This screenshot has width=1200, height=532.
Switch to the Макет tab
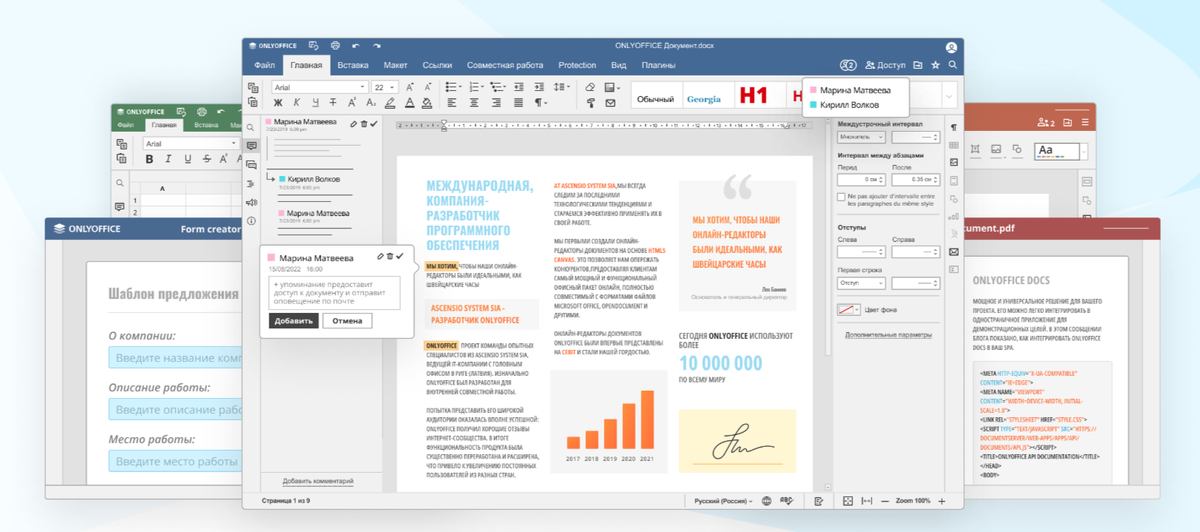[395, 65]
